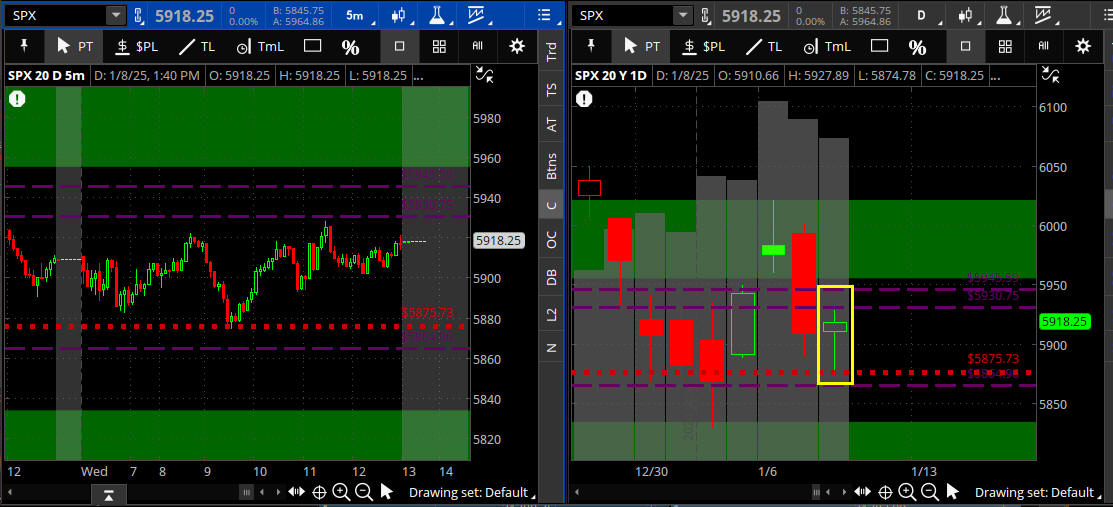1113x507 pixels.
Task: Click the Trendline (TL) tool in left chart
Action: [197, 46]
